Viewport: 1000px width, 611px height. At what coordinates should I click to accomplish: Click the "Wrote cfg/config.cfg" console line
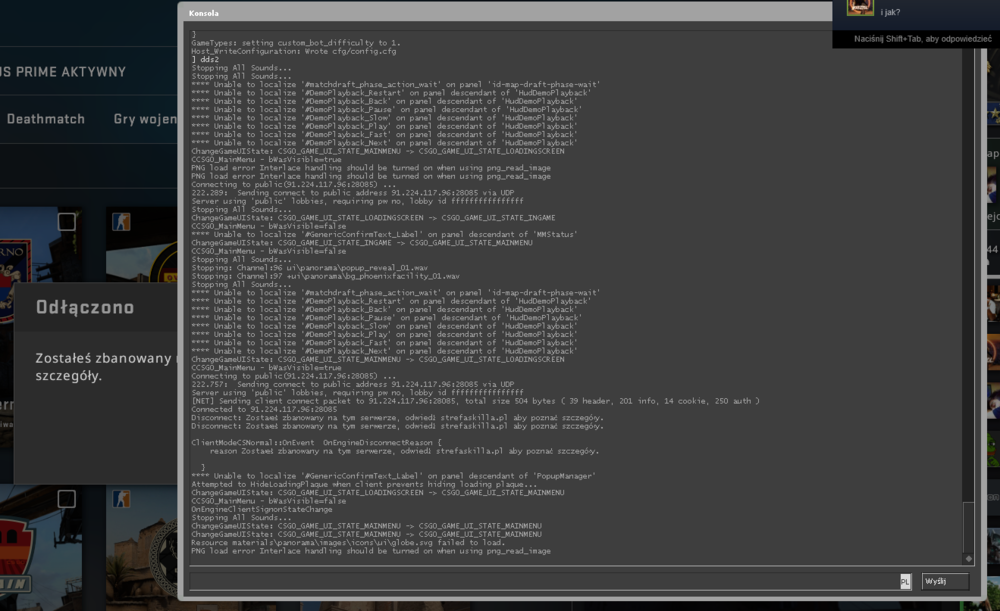pyautogui.click(x=293, y=51)
